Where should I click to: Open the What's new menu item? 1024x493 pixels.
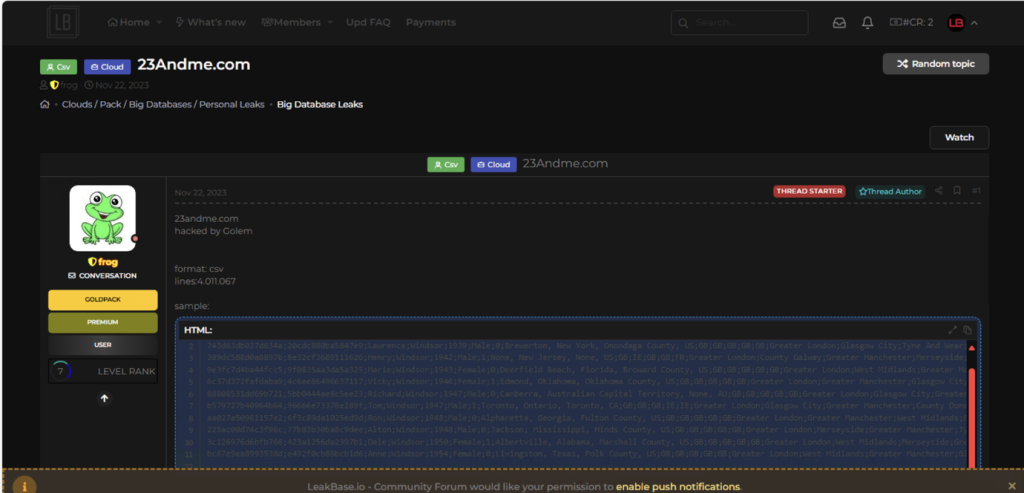(x=210, y=22)
